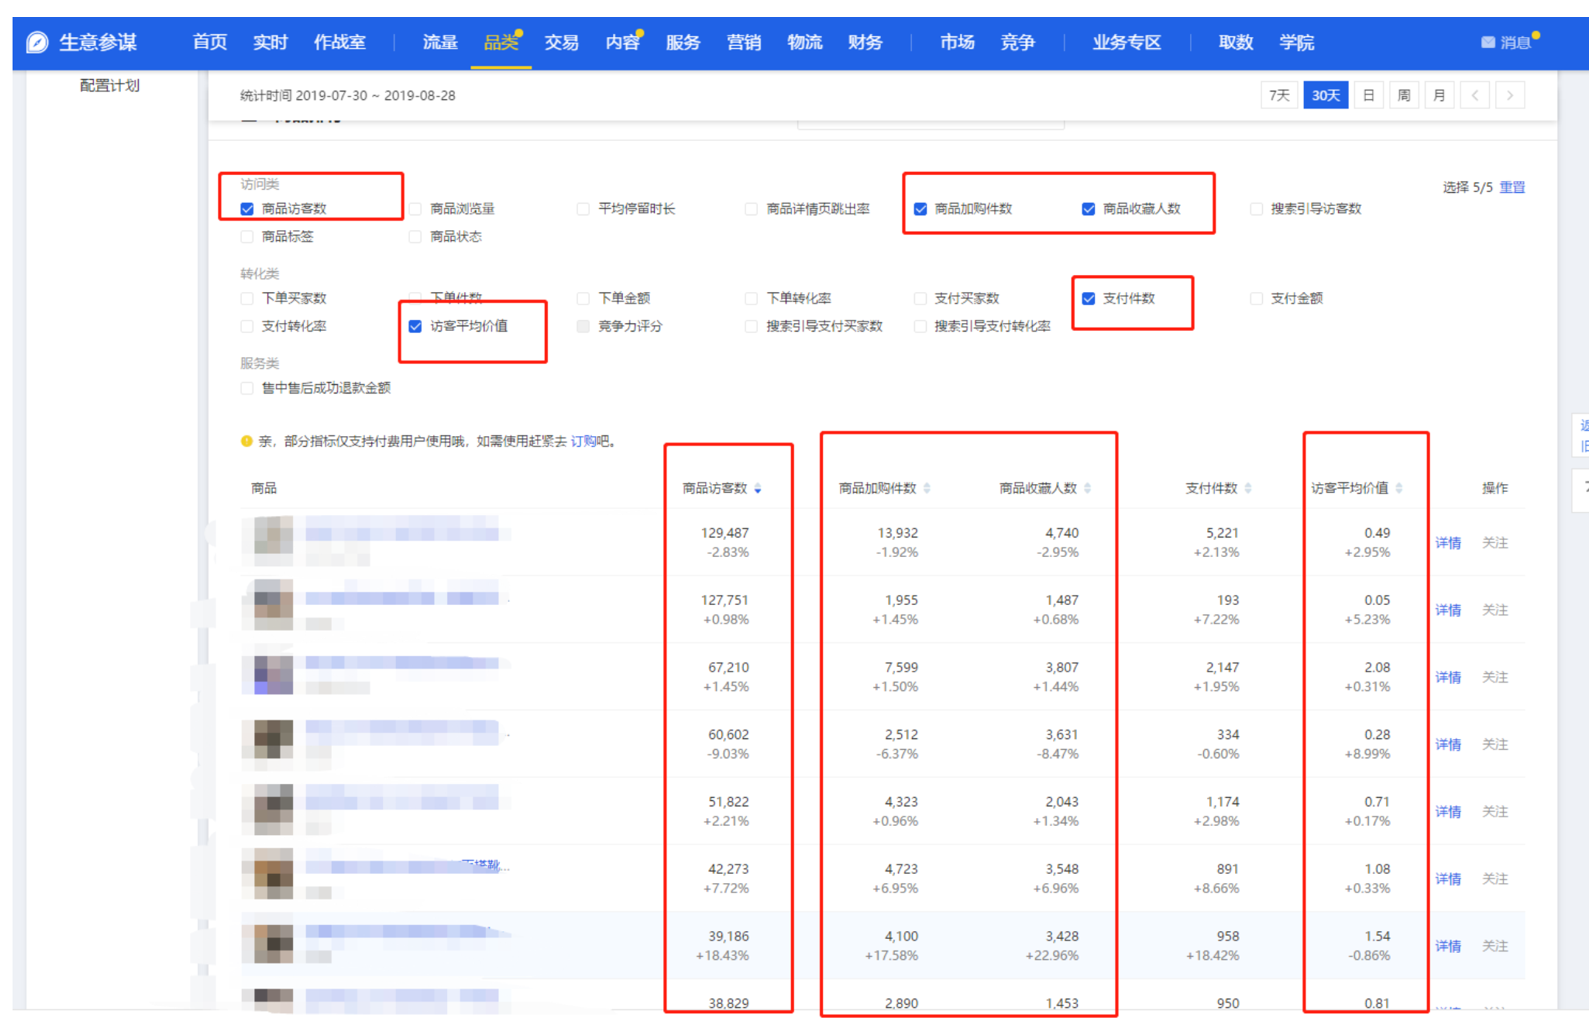Open 配置计划 in left sidebar
This screenshot has width=1596, height=1021.
(110, 86)
